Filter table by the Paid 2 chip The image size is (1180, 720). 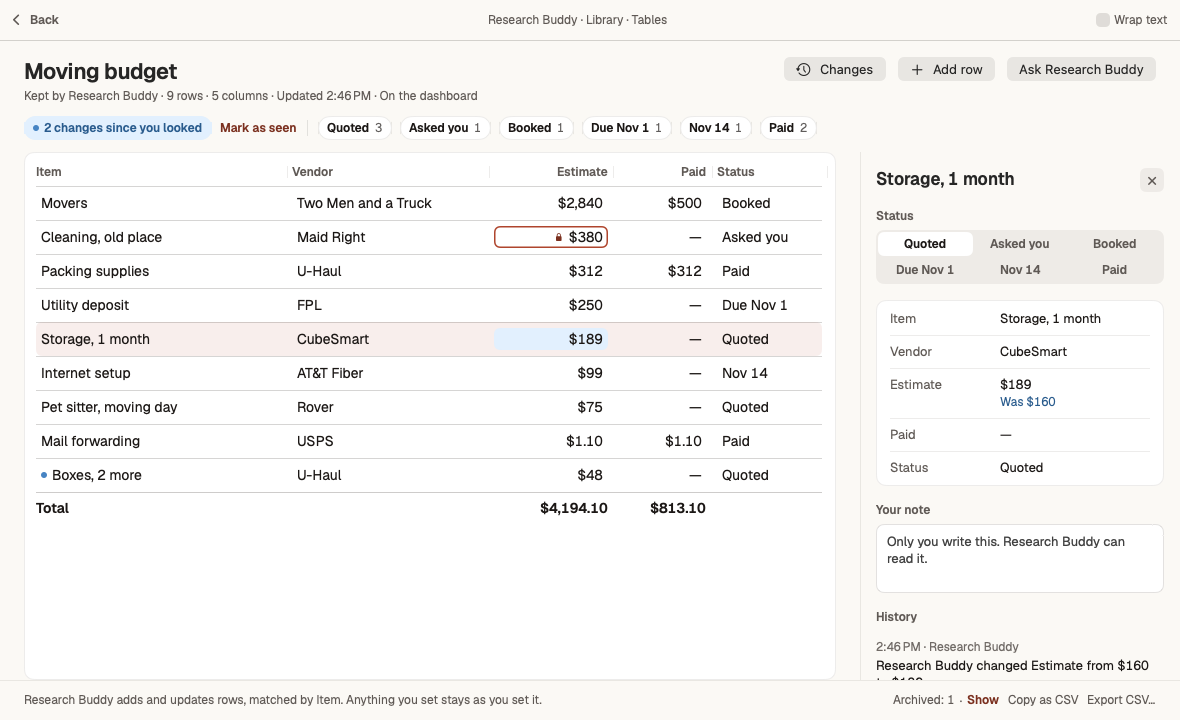coord(788,128)
